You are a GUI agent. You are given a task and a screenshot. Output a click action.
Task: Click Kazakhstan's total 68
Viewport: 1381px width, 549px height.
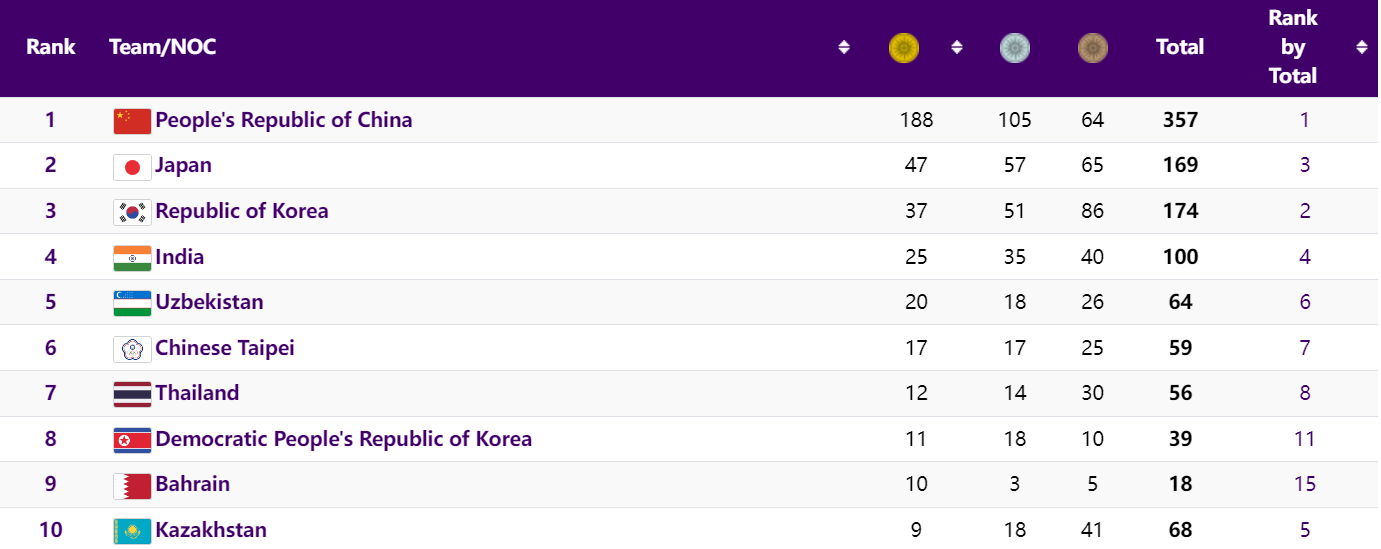pyautogui.click(x=1181, y=530)
